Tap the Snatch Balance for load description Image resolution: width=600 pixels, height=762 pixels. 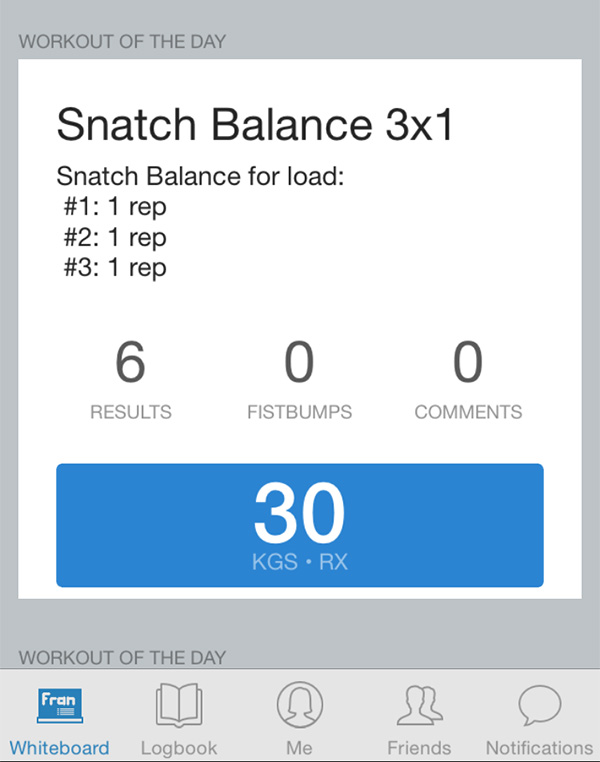[x=200, y=176]
